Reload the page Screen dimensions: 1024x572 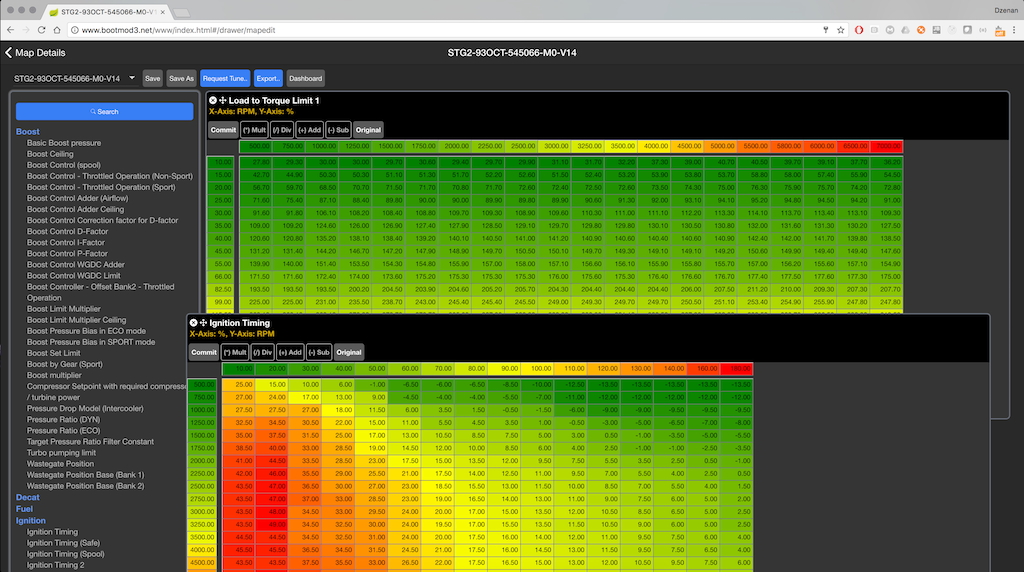click(41, 30)
